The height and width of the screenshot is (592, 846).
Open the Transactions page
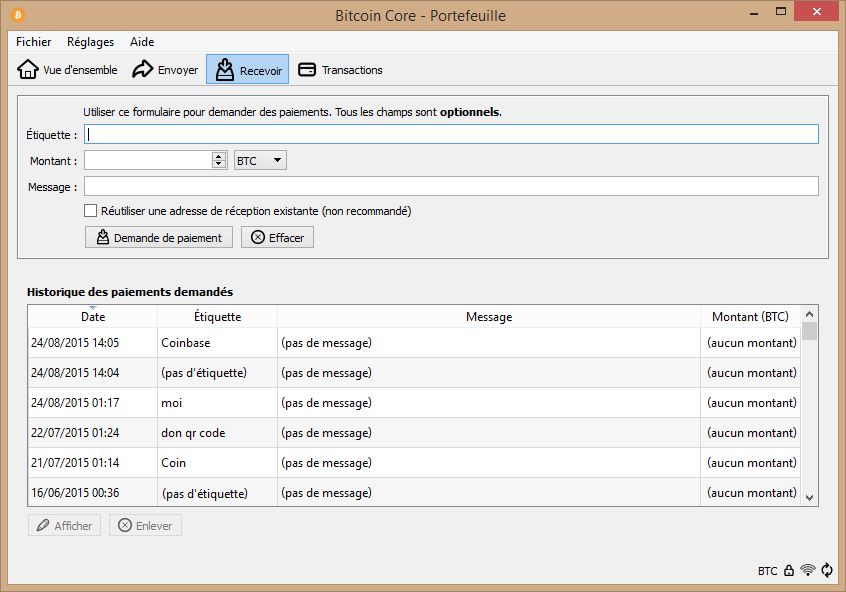tap(341, 70)
